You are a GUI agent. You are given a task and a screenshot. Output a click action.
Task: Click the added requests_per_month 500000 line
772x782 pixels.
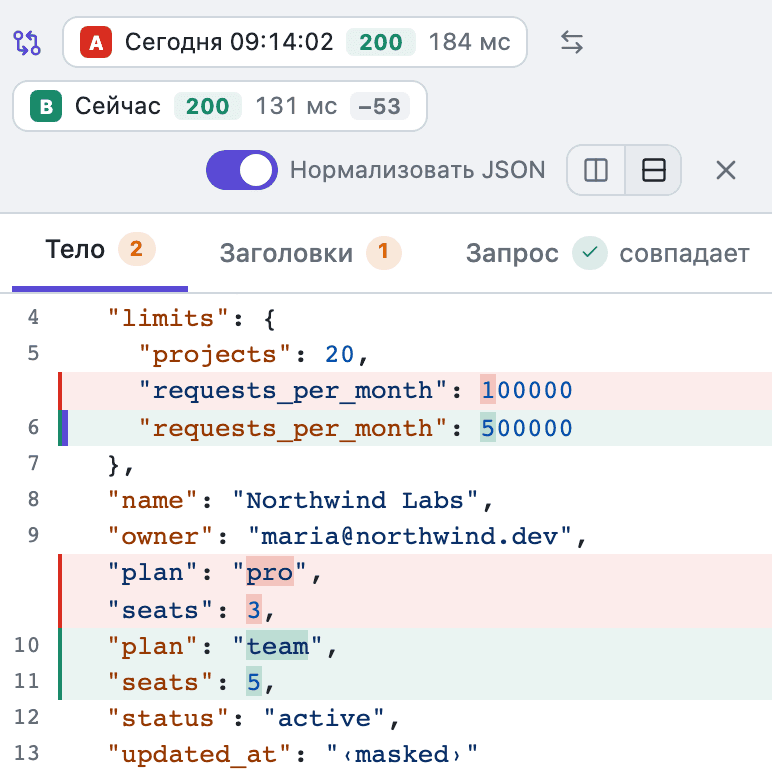pyautogui.click(x=415, y=427)
